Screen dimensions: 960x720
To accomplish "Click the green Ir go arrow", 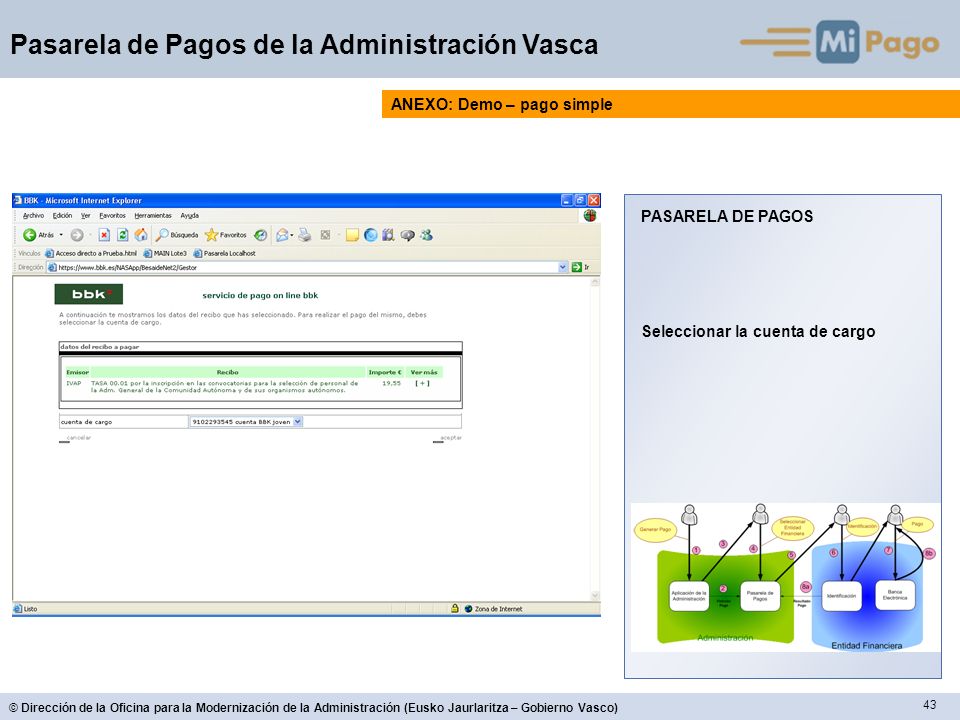I will click(x=576, y=267).
